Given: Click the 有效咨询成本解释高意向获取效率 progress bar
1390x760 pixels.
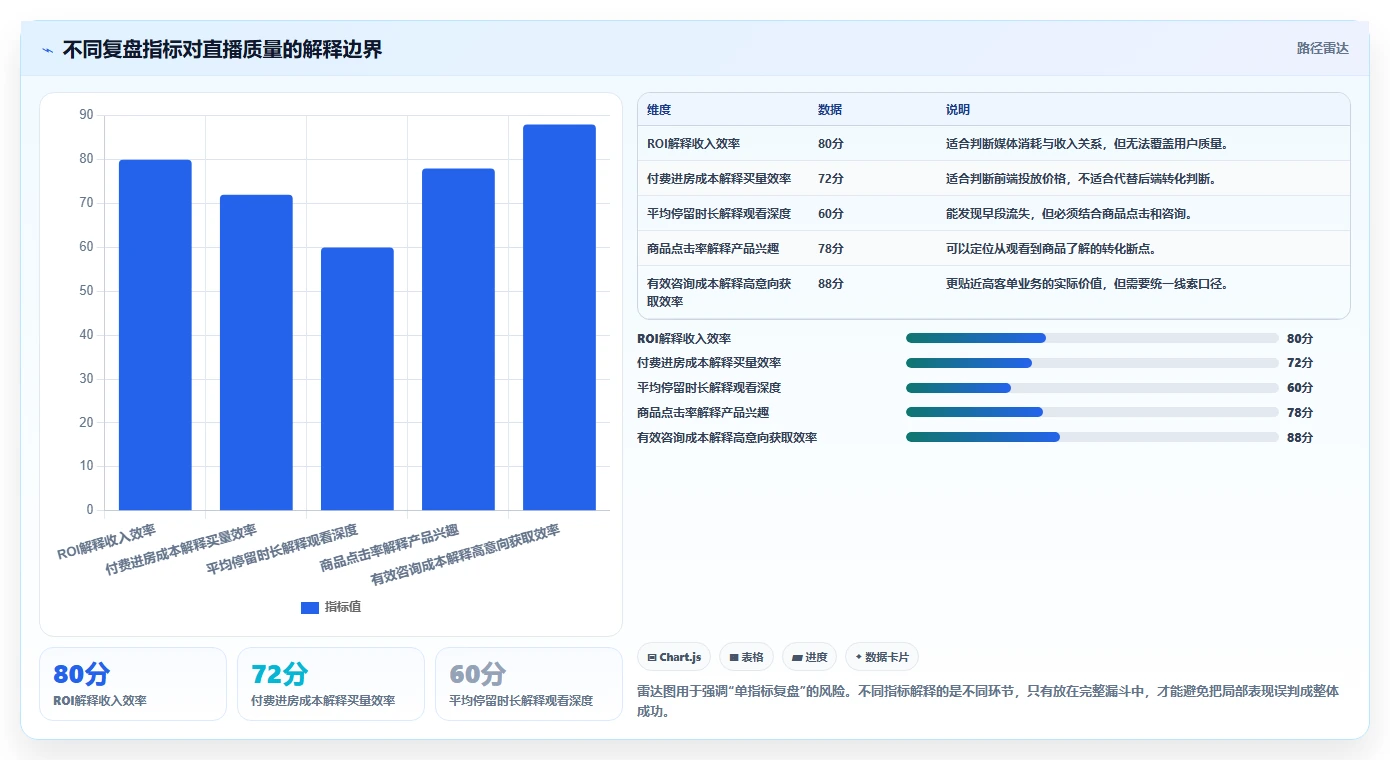Looking at the screenshot, I should click(1092, 437).
